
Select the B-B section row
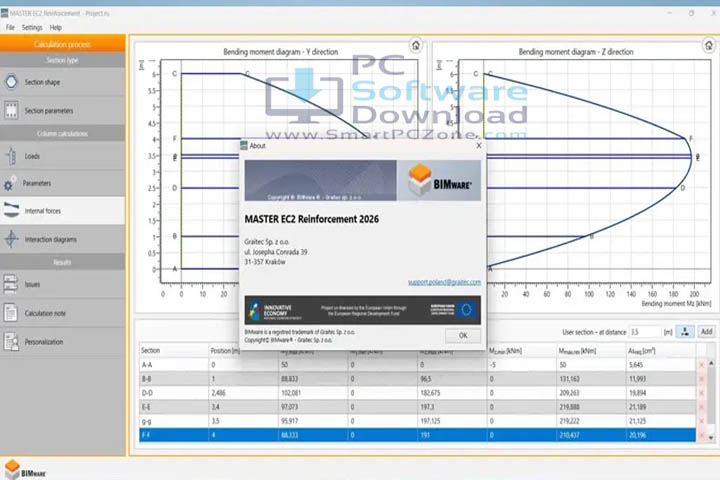pos(417,379)
